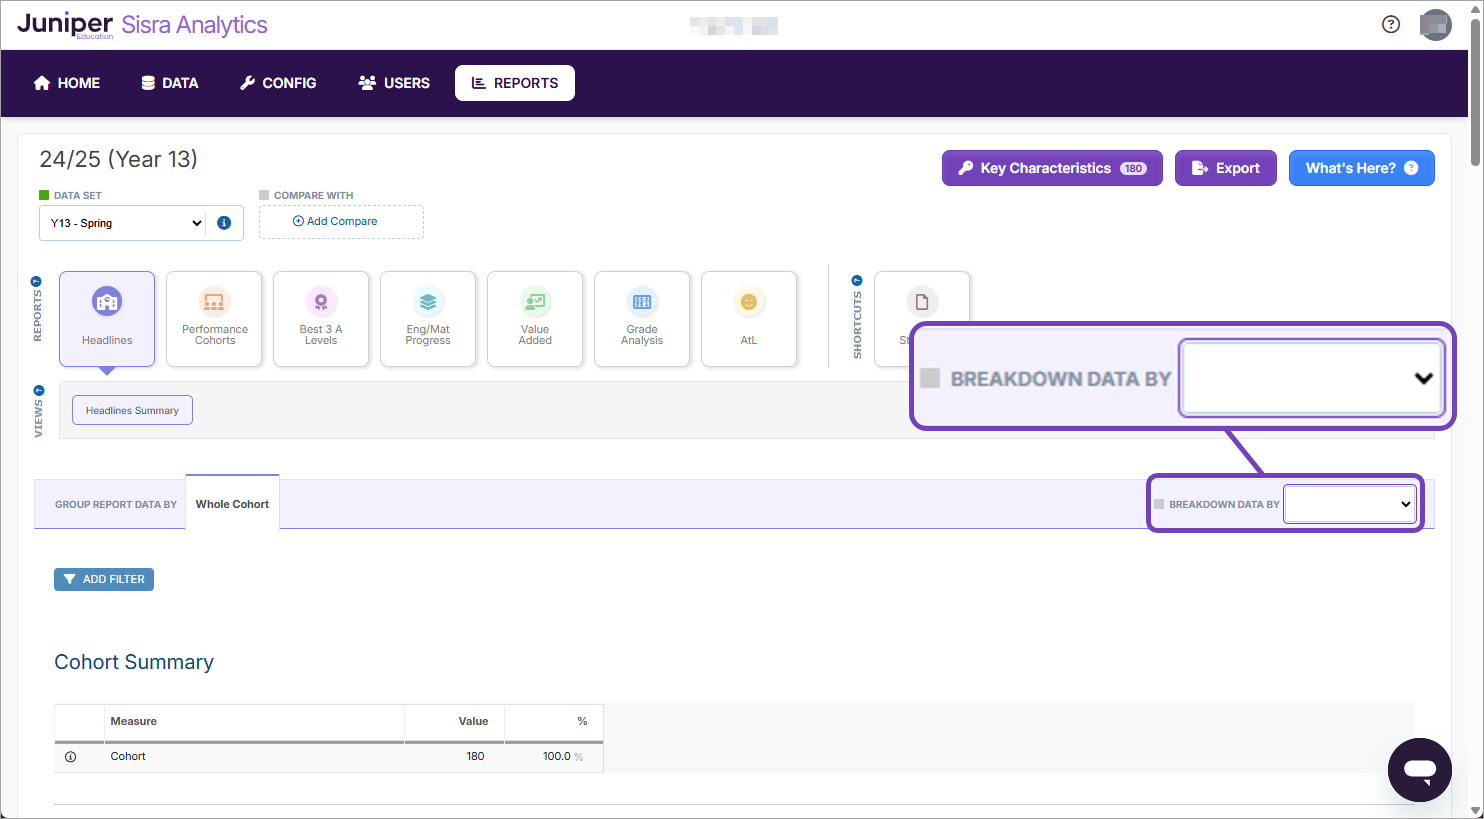Click the Export button
The height and width of the screenshot is (819, 1484).
tap(1225, 168)
